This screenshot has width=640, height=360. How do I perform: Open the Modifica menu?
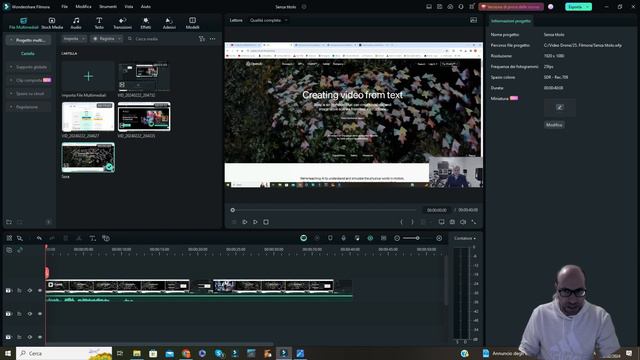pos(83,7)
